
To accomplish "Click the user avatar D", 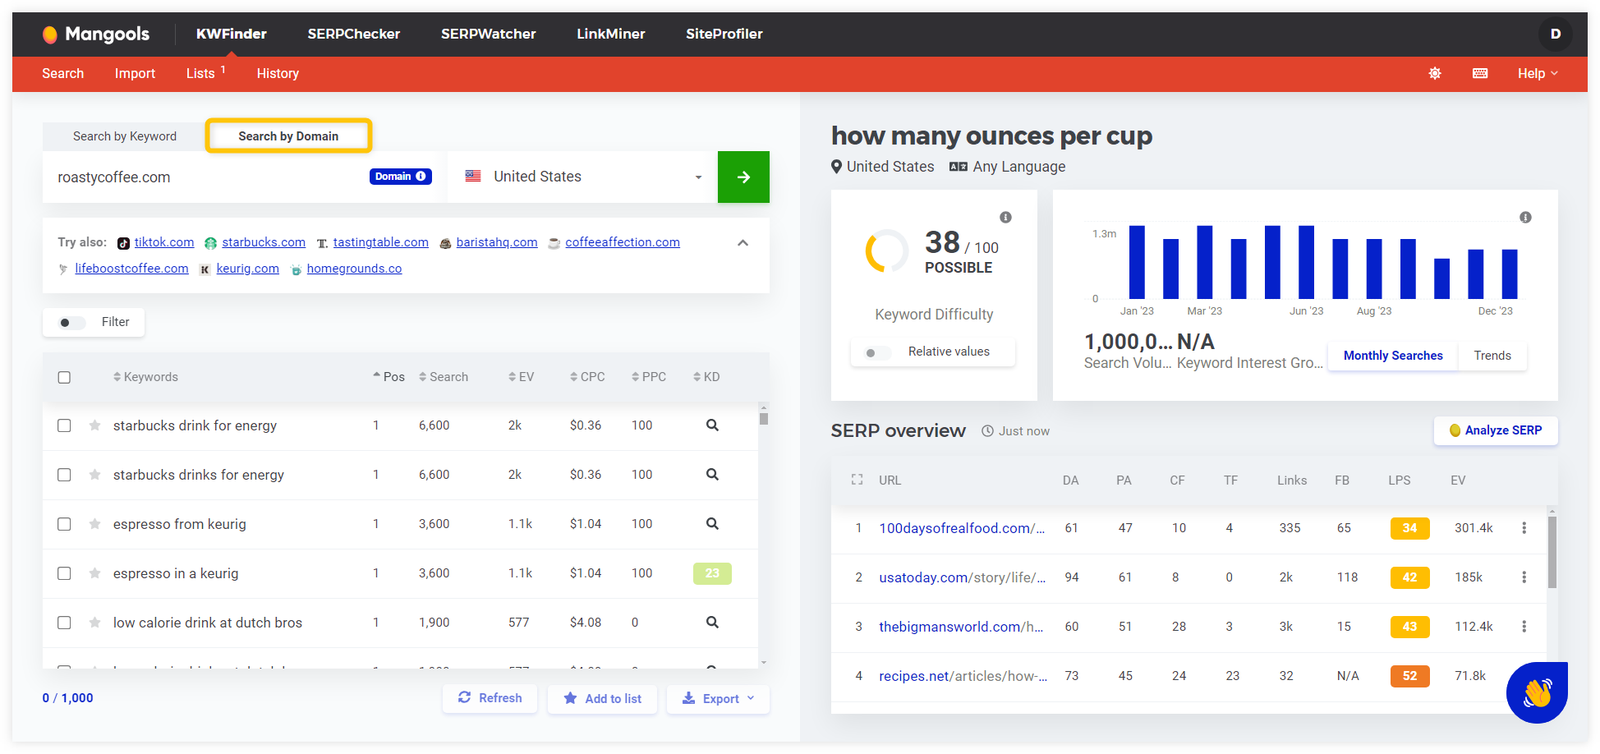I will [1555, 34].
